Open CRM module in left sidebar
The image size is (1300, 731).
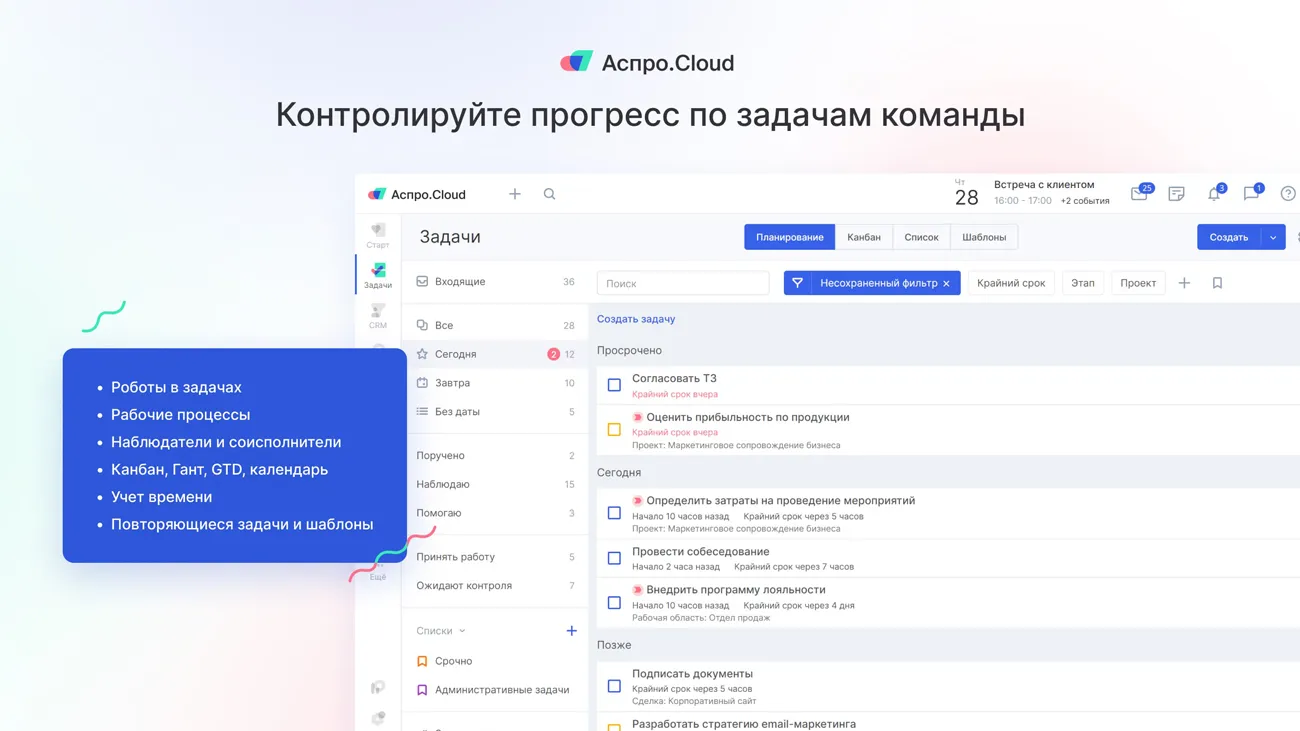[x=378, y=315]
